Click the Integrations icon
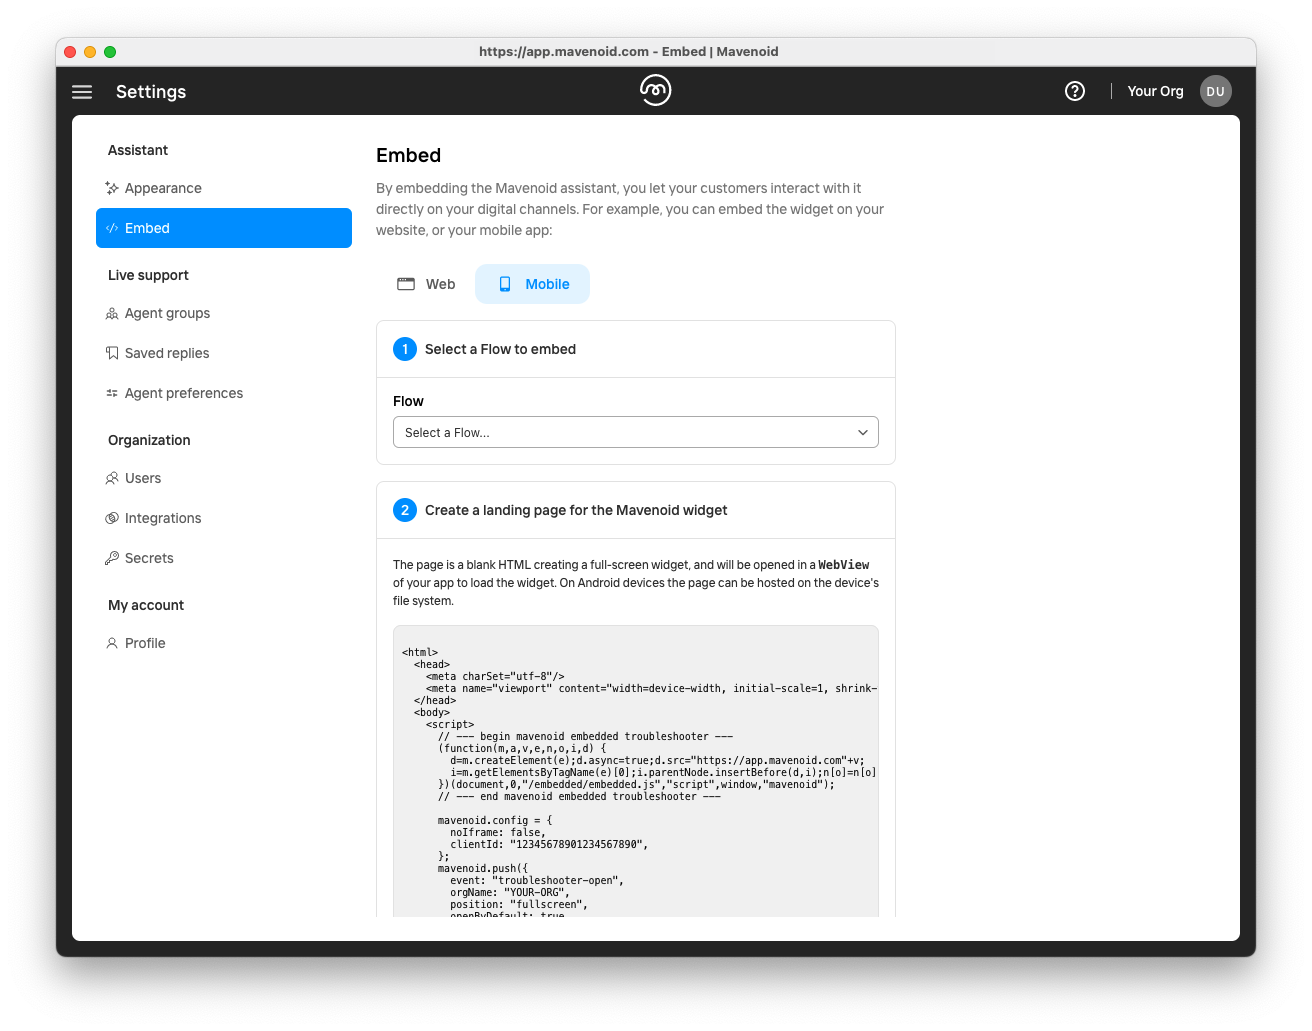Viewport: 1312px width, 1031px height. 112,518
